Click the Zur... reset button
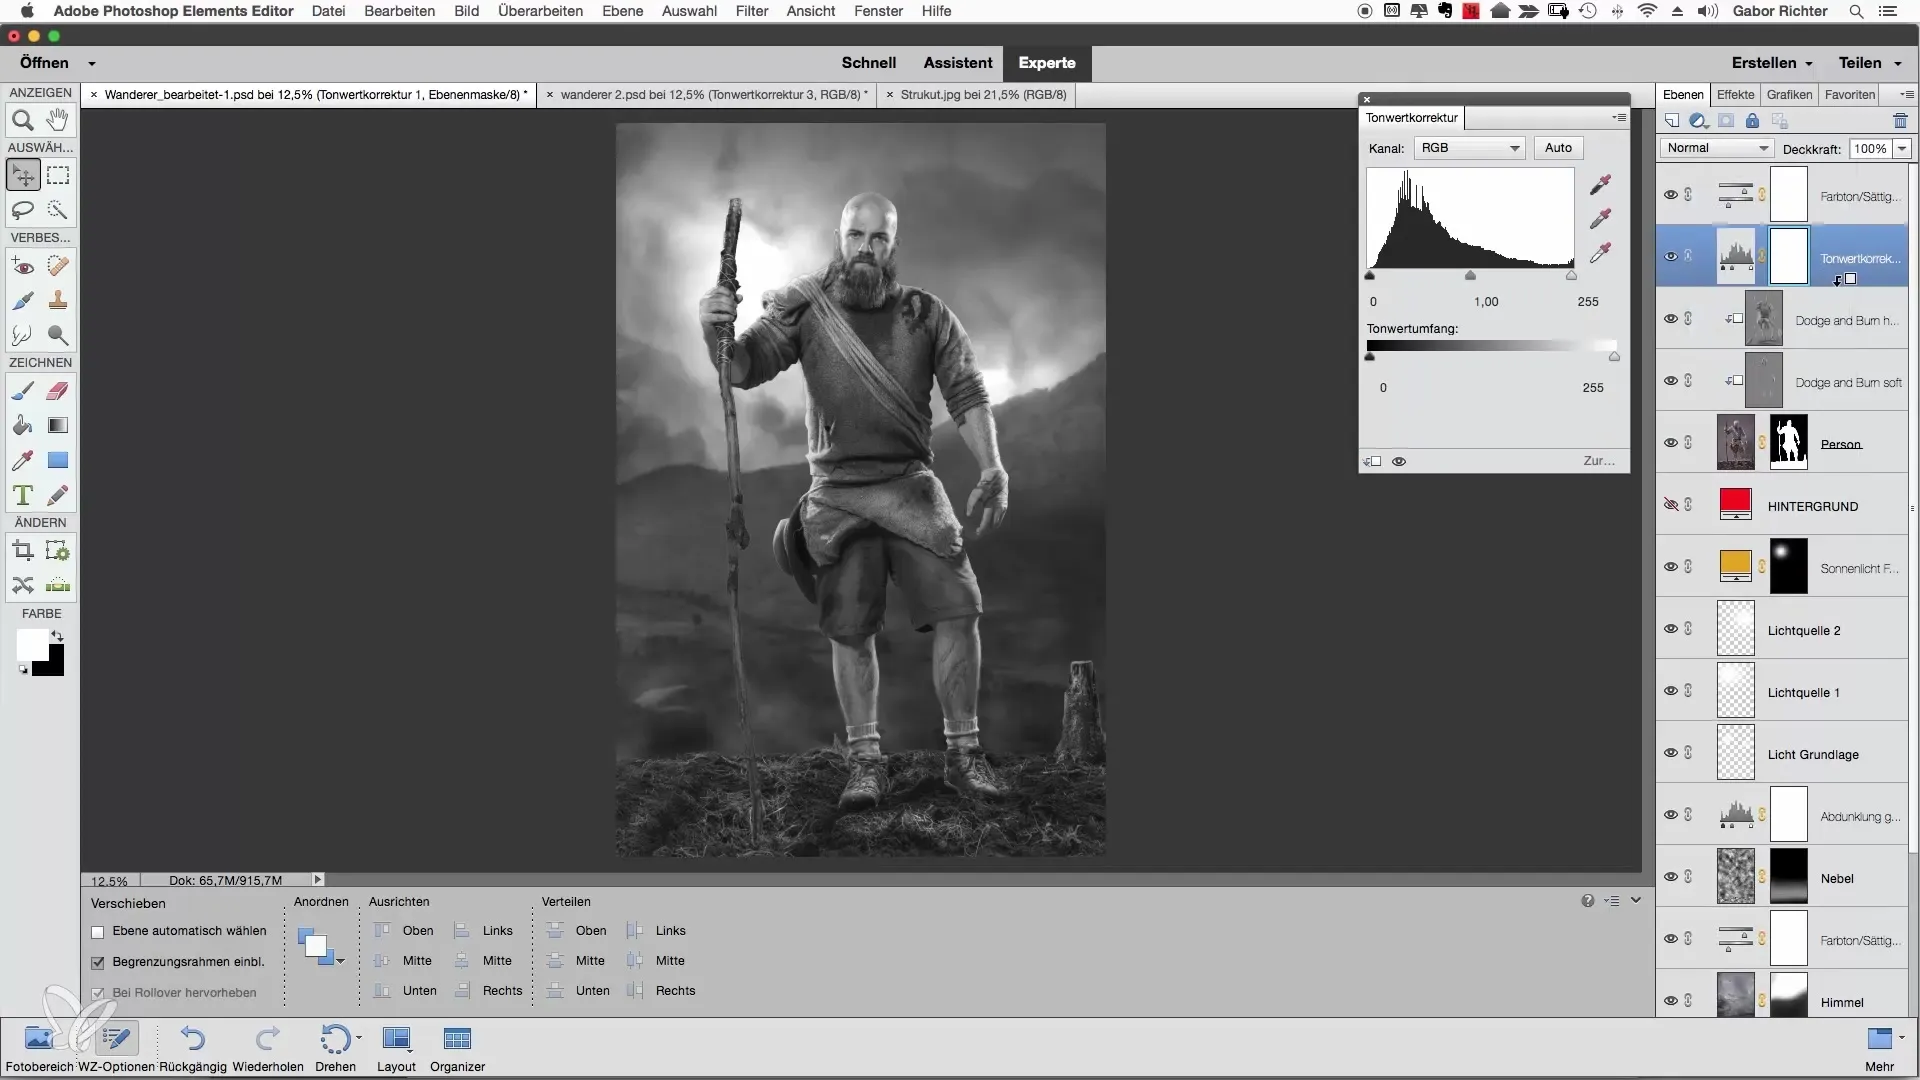The width and height of the screenshot is (1920, 1080). point(1598,461)
